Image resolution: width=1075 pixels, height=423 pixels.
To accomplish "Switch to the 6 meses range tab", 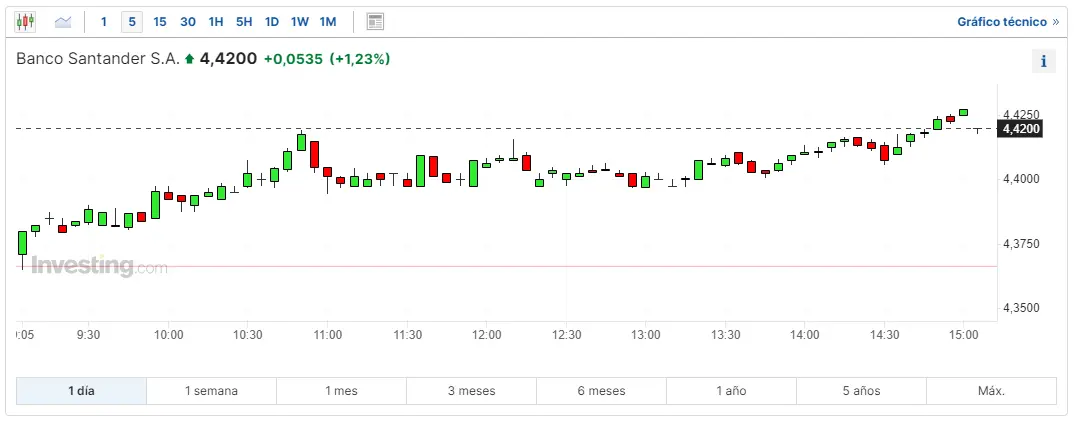I will (x=601, y=391).
